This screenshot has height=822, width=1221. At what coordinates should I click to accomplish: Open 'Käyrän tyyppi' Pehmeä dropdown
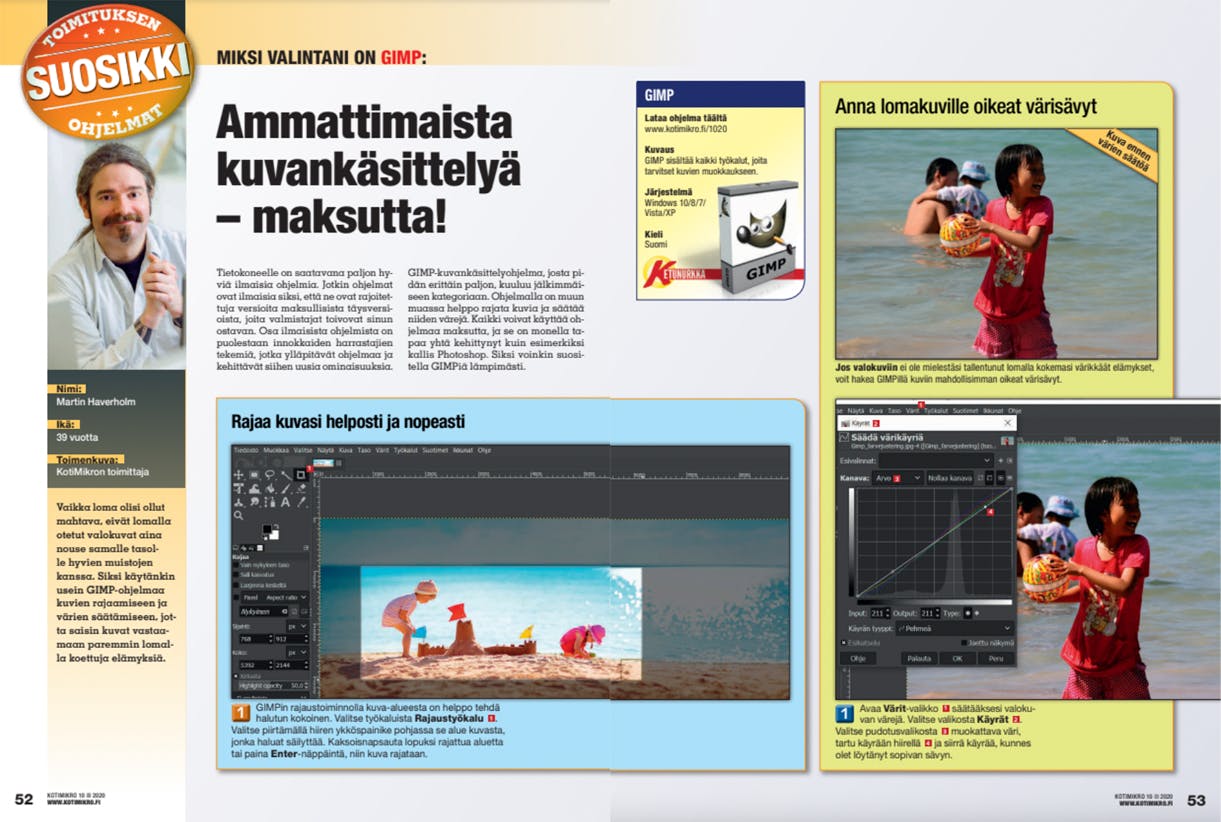(x=955, y=628)
